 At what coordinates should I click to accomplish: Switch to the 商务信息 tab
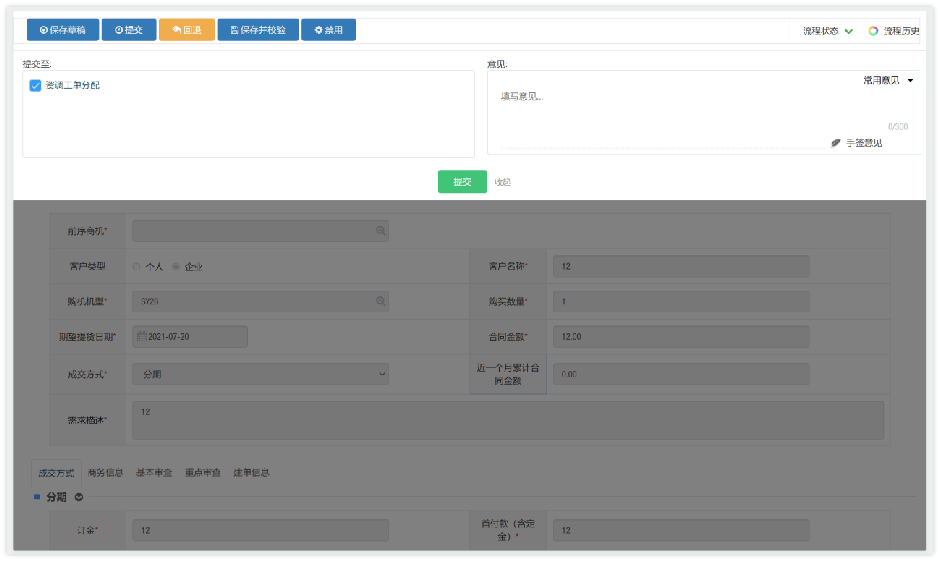click(x=105, y=472)
